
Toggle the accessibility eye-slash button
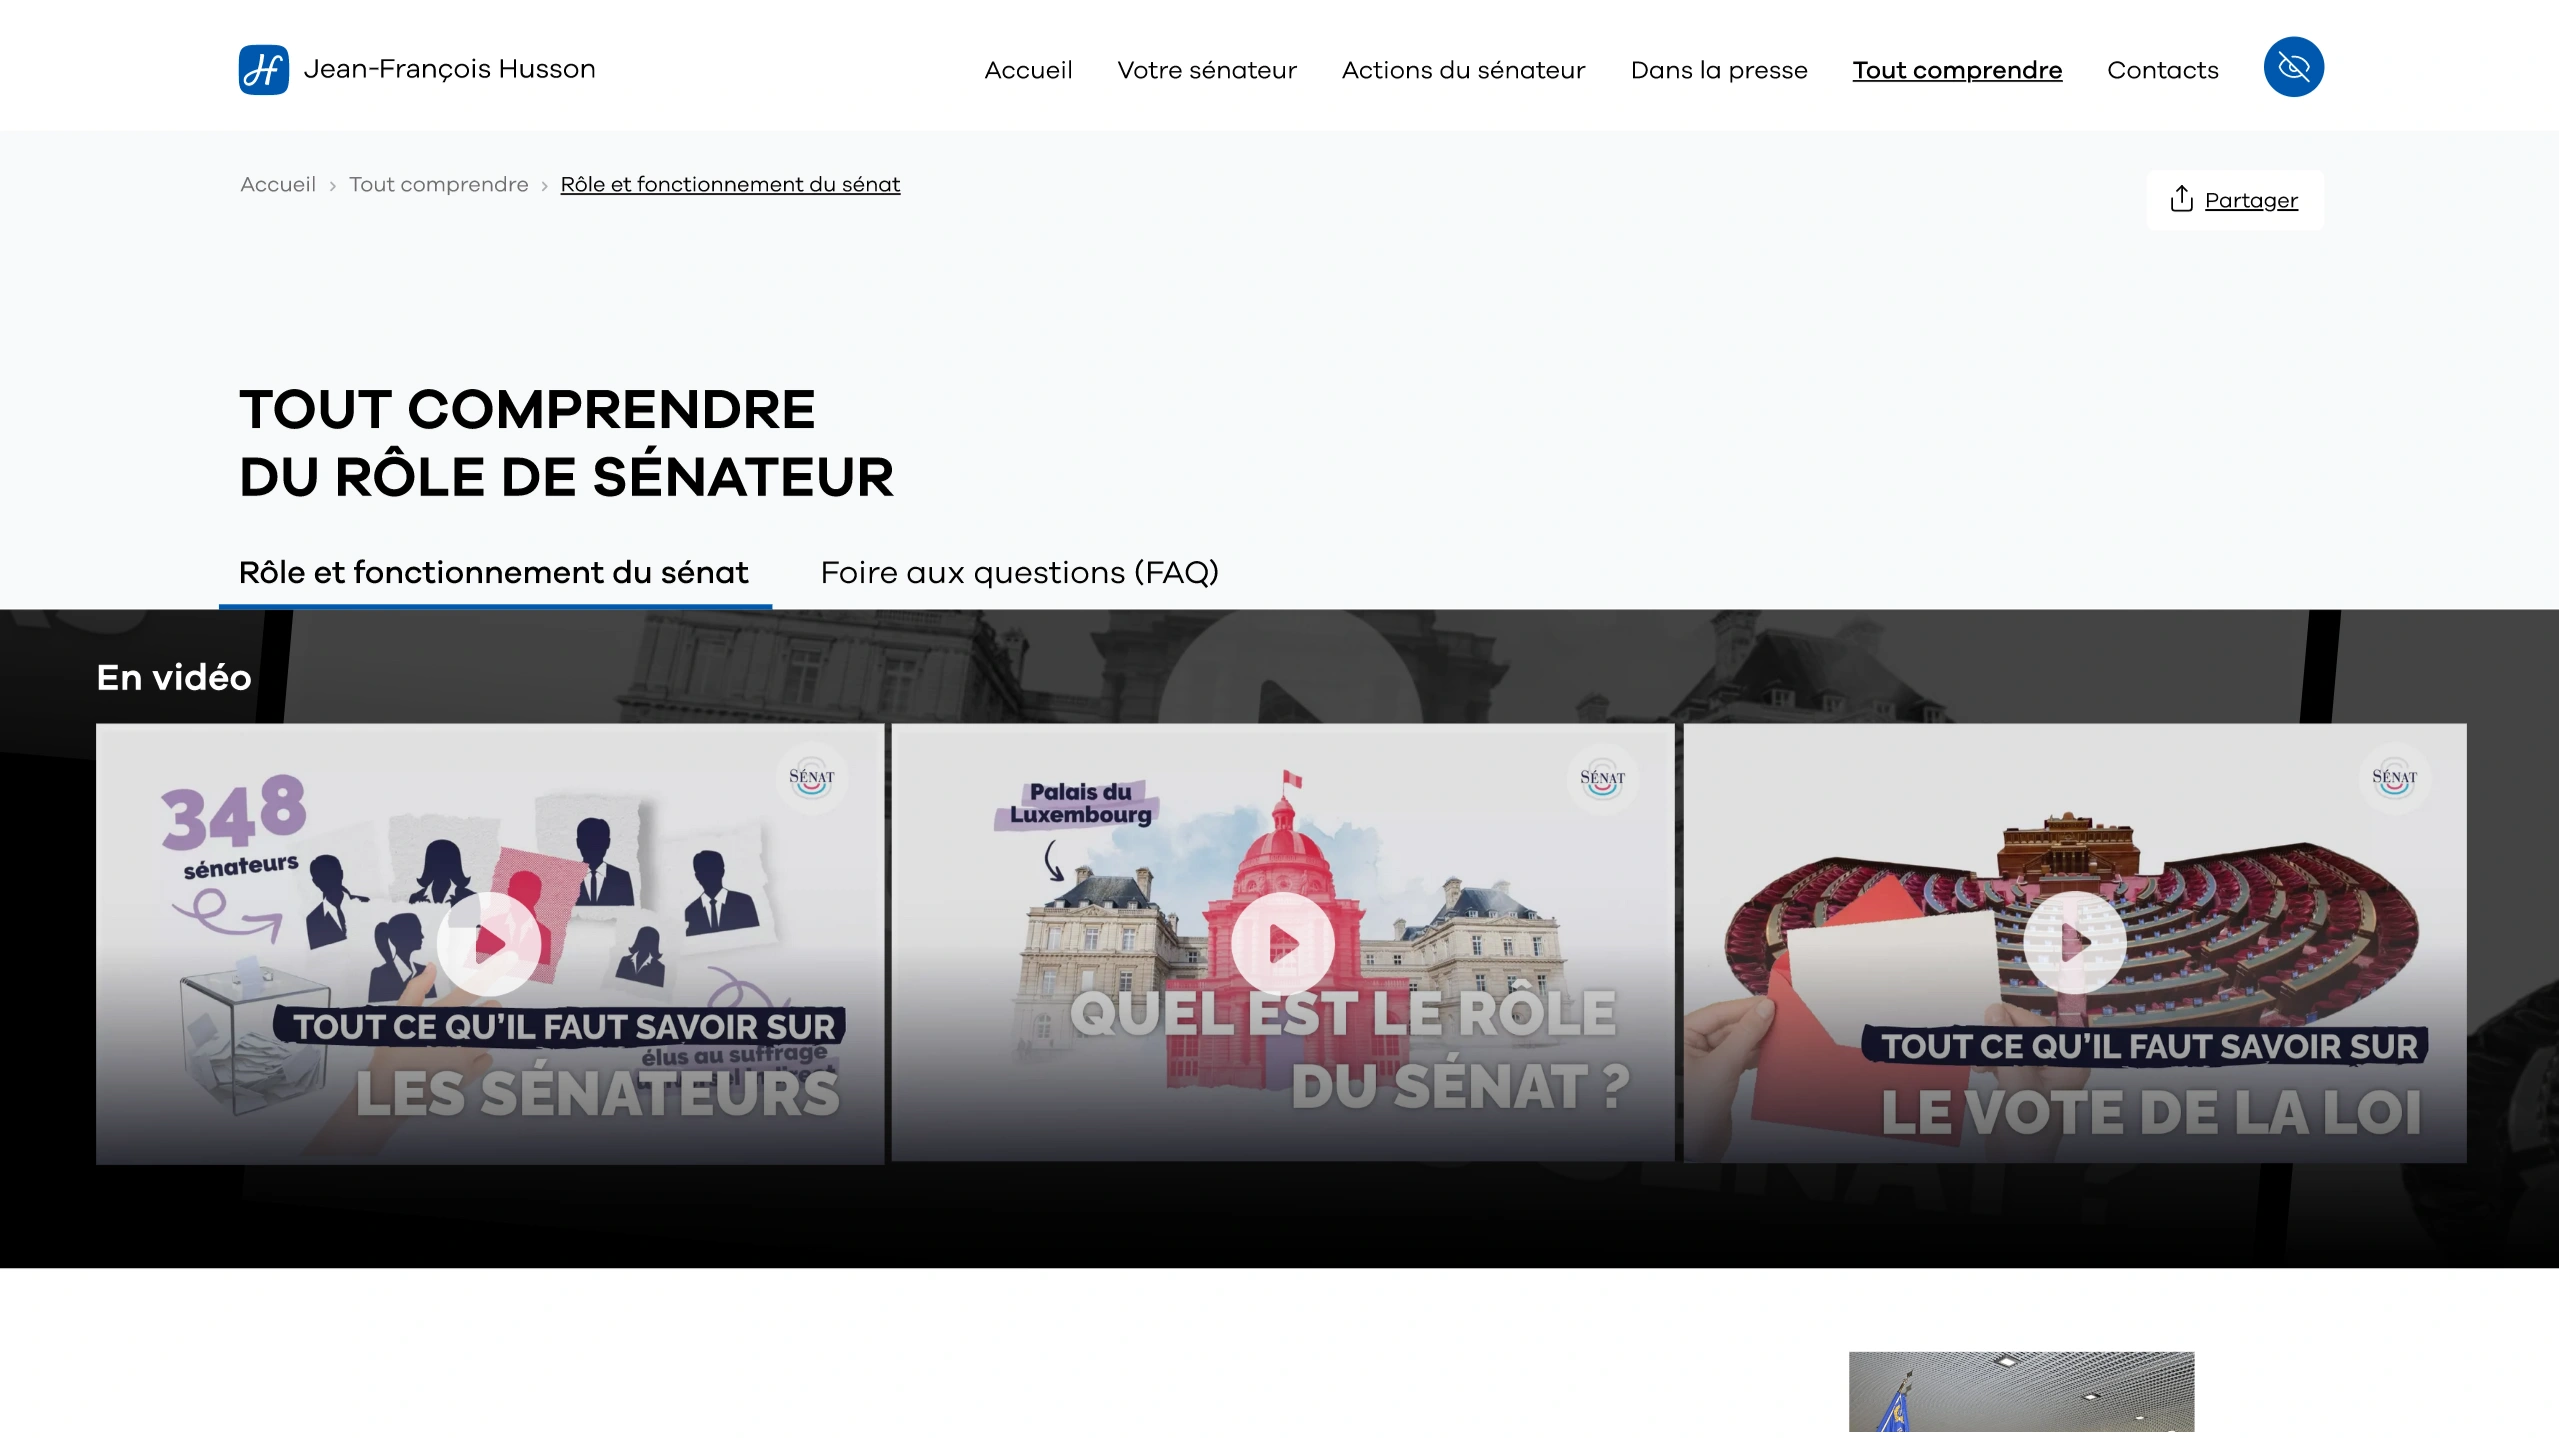2293,67
